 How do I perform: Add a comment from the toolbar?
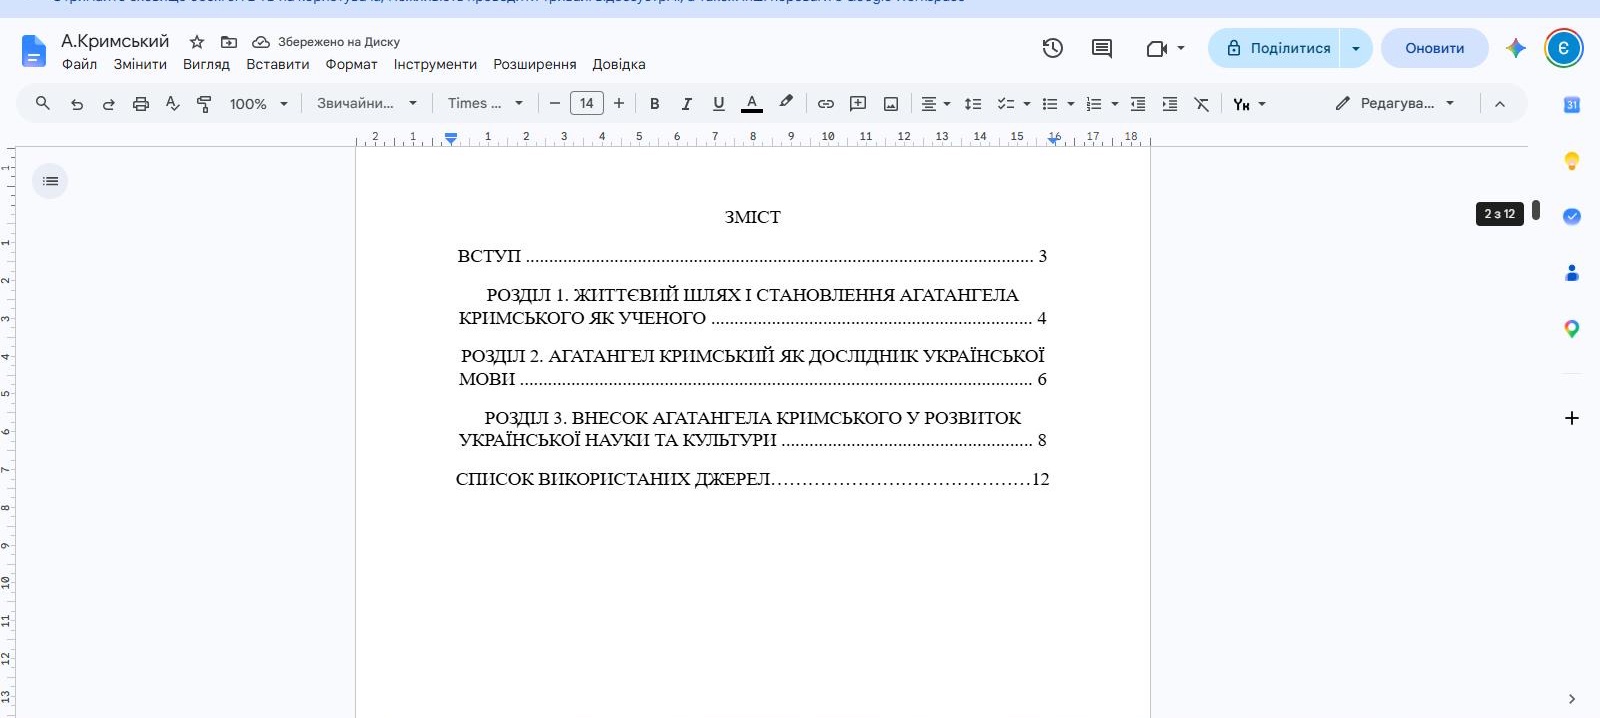pyautogui.click(x=858, y=104)
